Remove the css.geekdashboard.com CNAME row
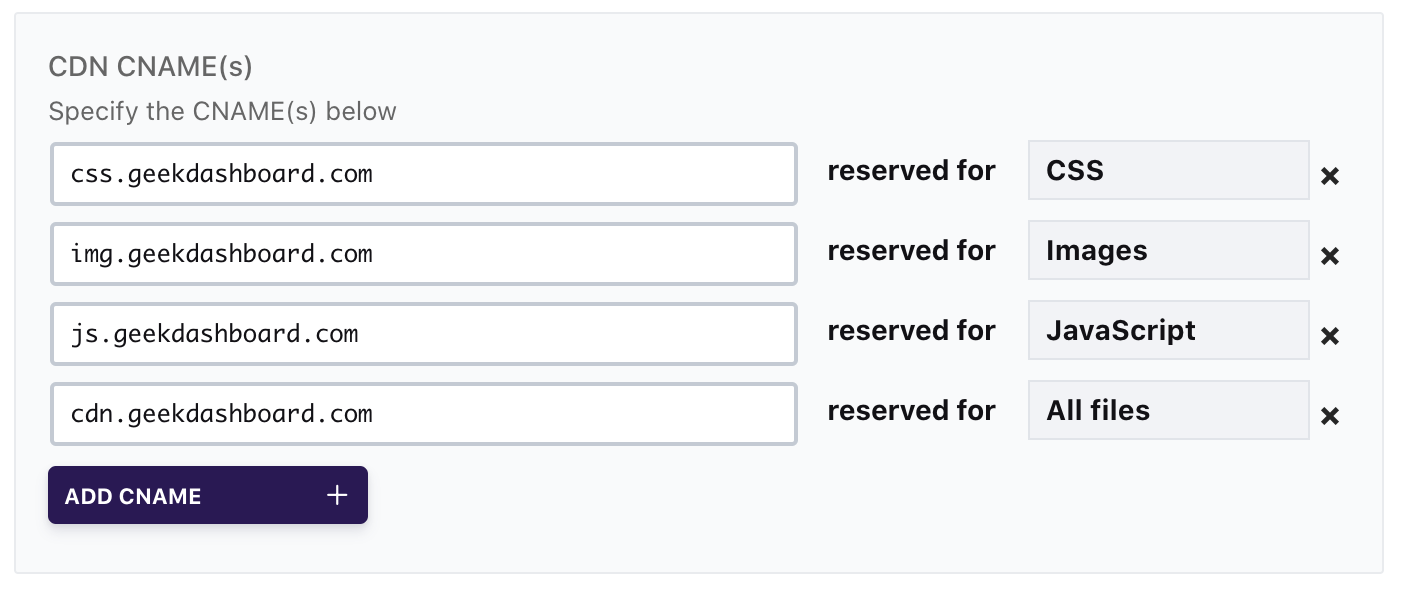Image resolution: width=1412 pixels, height=592 pixels. pos(1329,176)
